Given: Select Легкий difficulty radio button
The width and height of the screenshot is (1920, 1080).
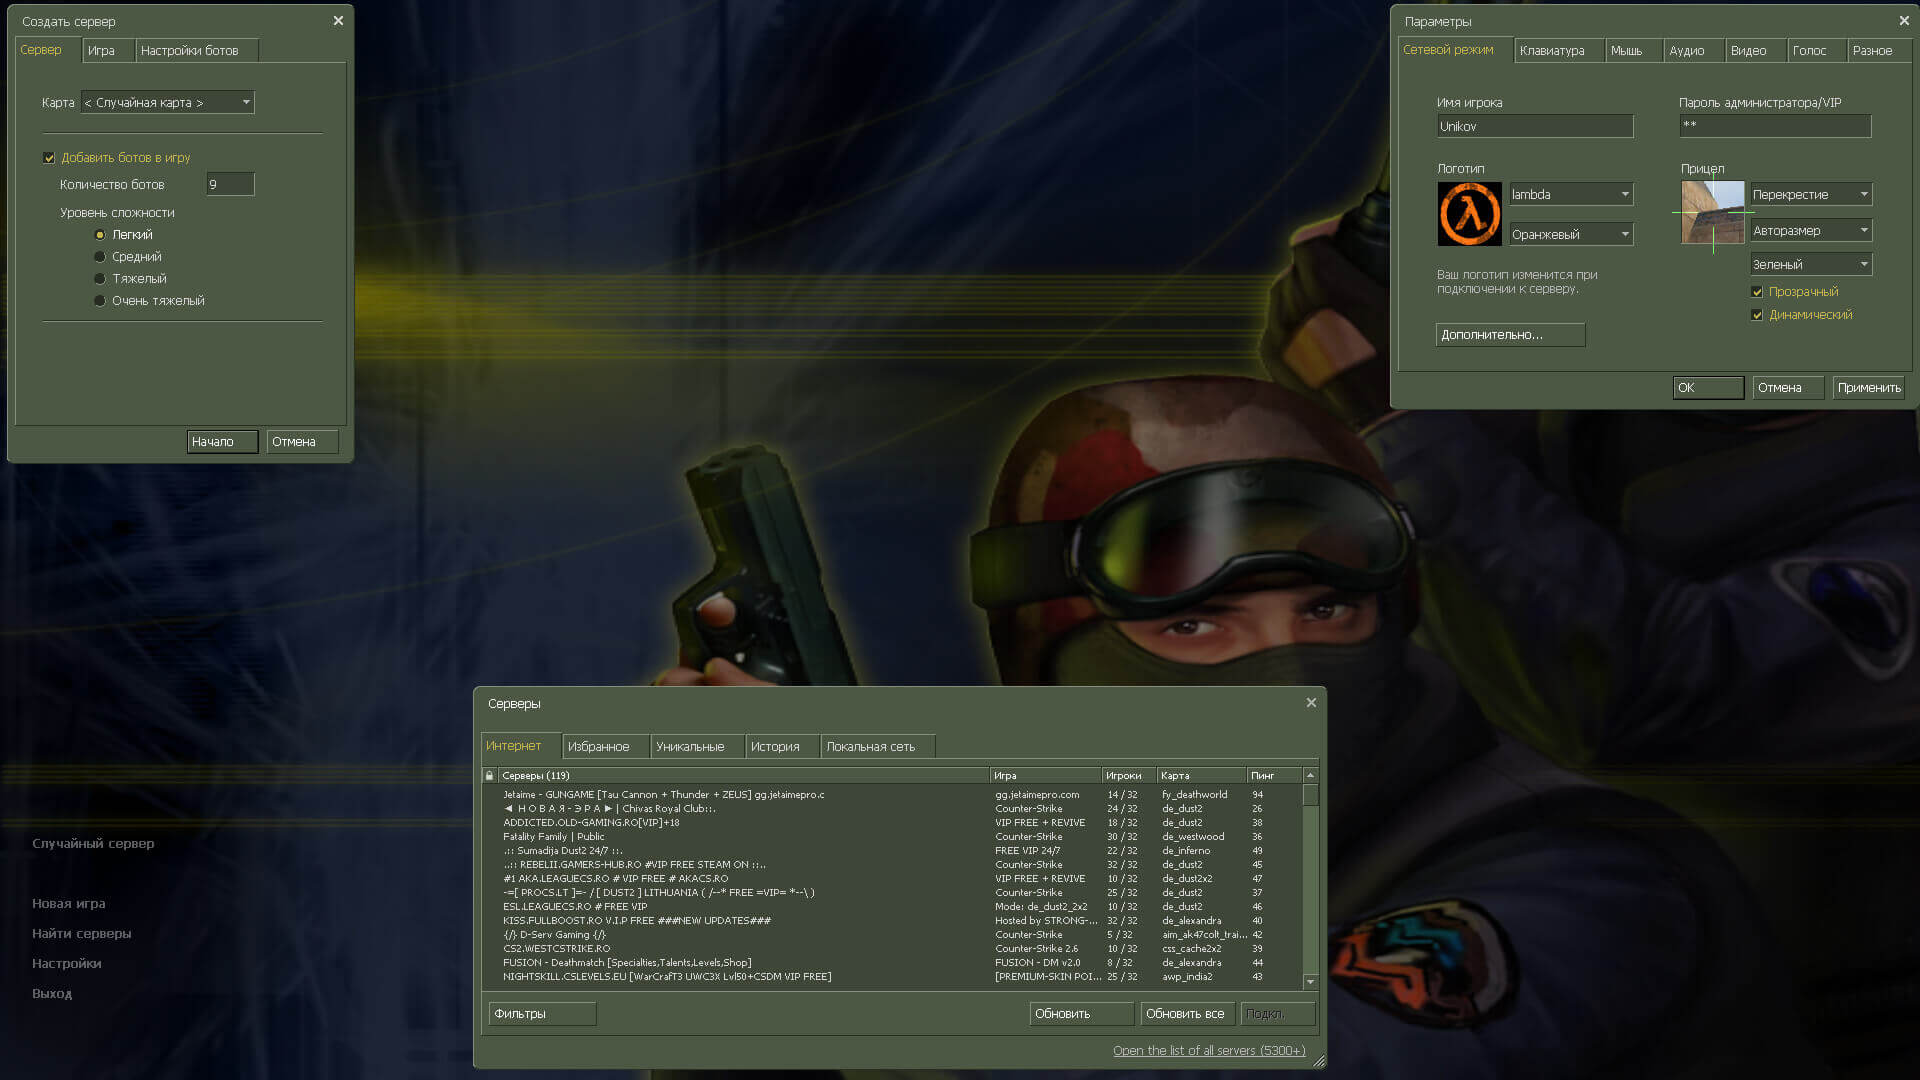Looking at the screenshot, I should coord(100,235).
